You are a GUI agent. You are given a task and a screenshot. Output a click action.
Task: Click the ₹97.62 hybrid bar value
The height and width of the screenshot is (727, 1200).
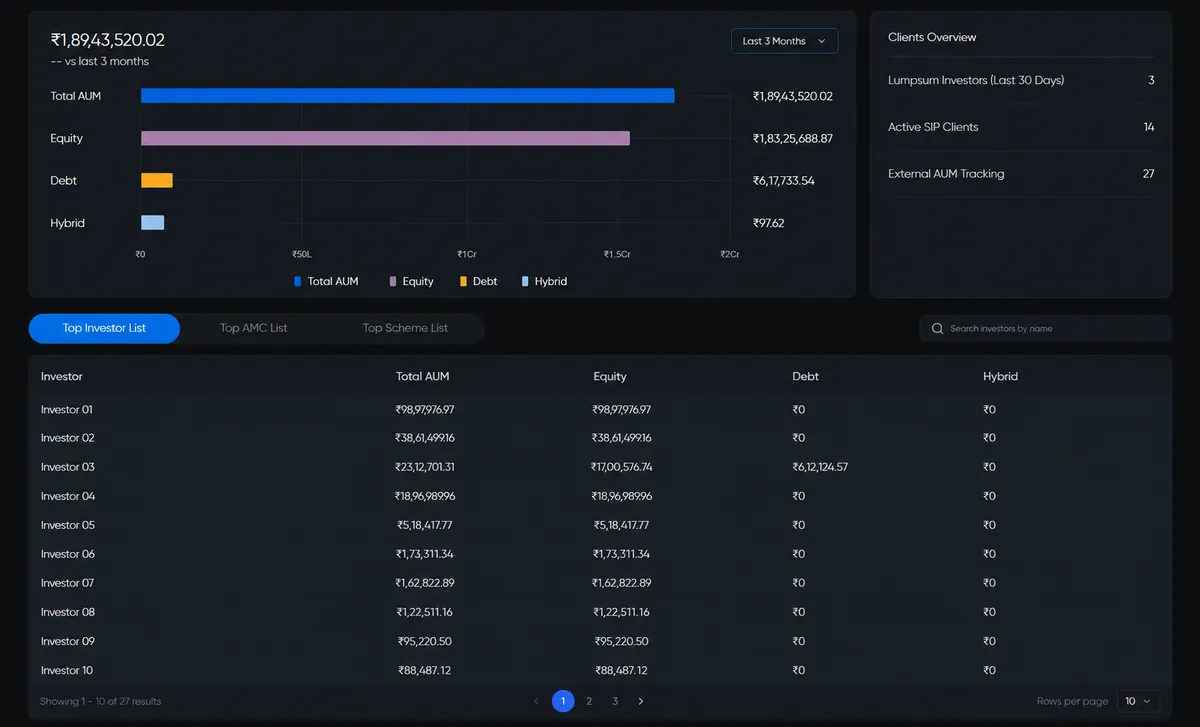tap(769, 223)
